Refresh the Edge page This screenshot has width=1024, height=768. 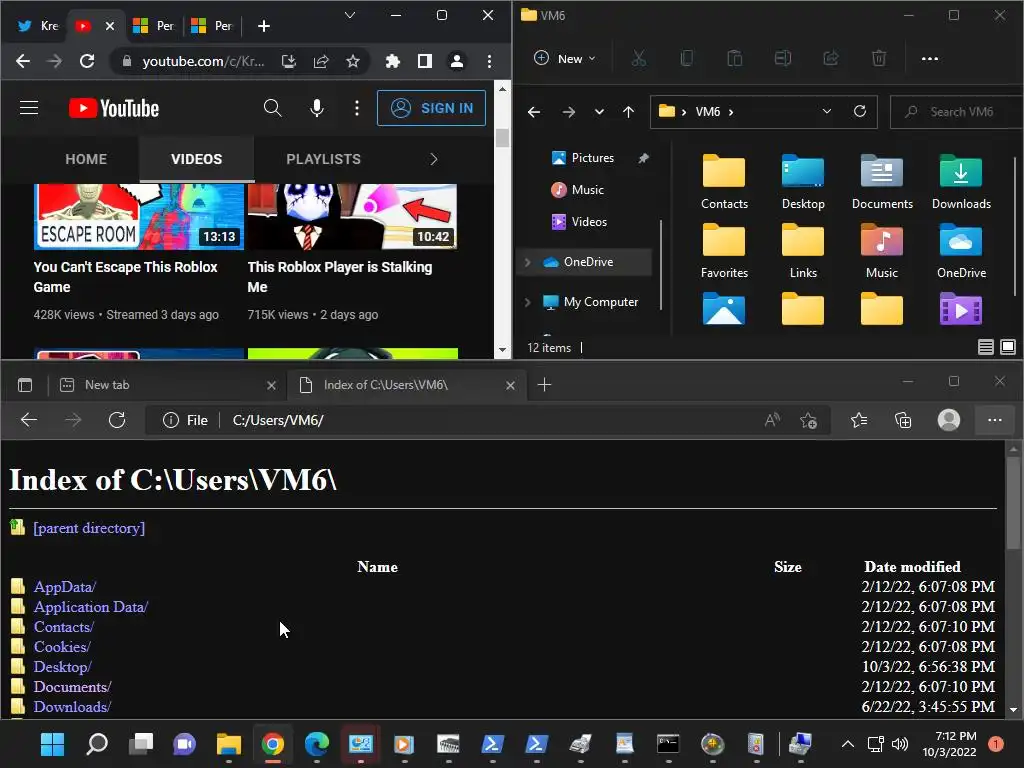tap(117, 420)
